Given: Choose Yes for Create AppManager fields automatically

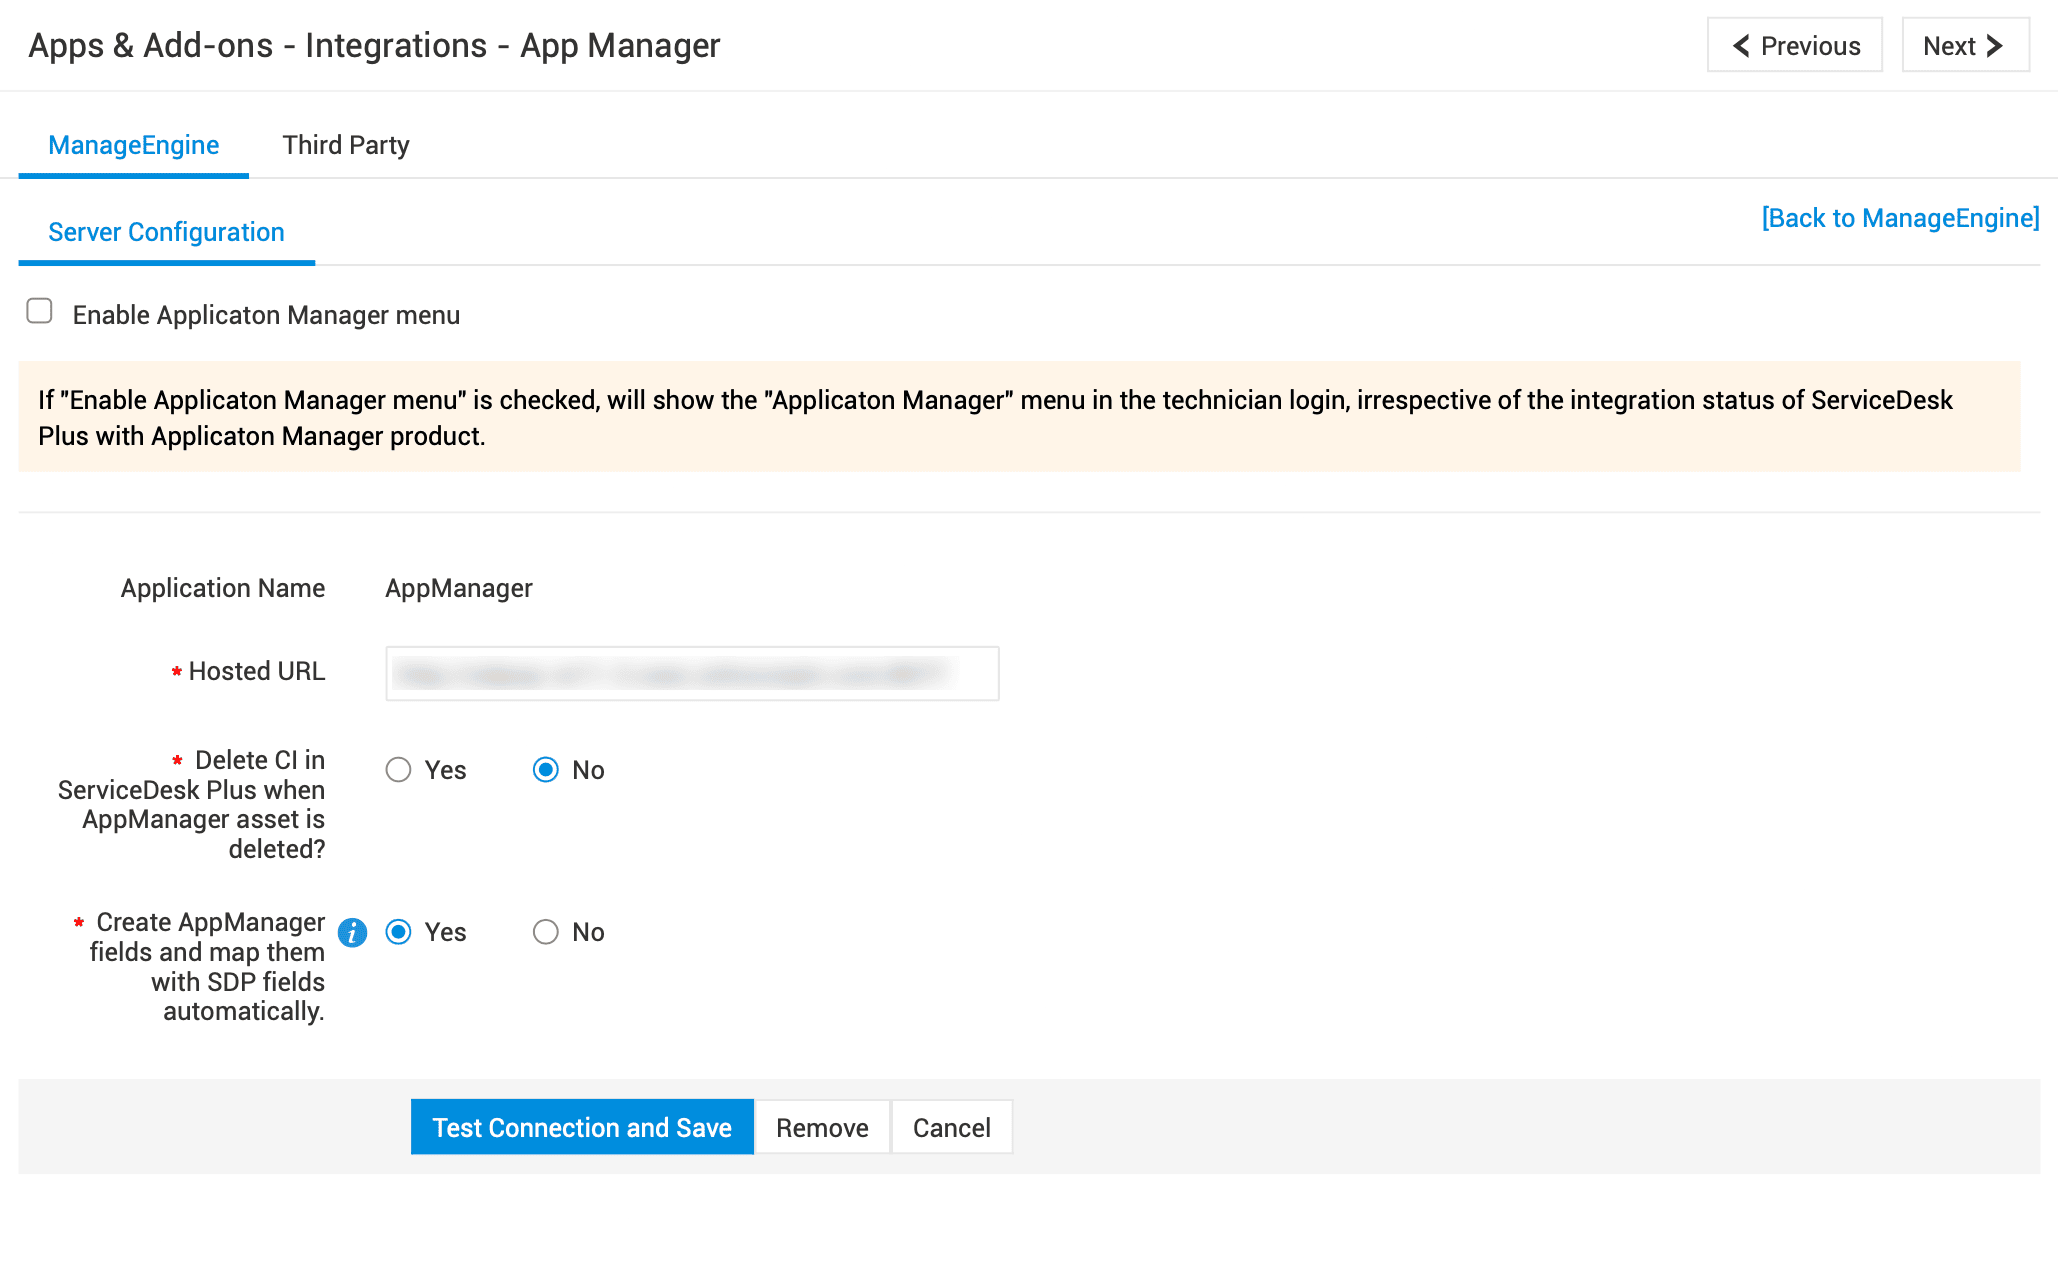Looking at the screenshot, I should click(399, 932).
